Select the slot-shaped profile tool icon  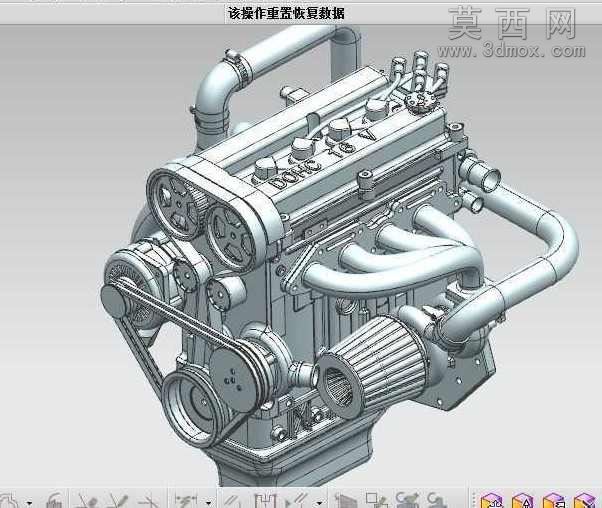pos(265,501)
